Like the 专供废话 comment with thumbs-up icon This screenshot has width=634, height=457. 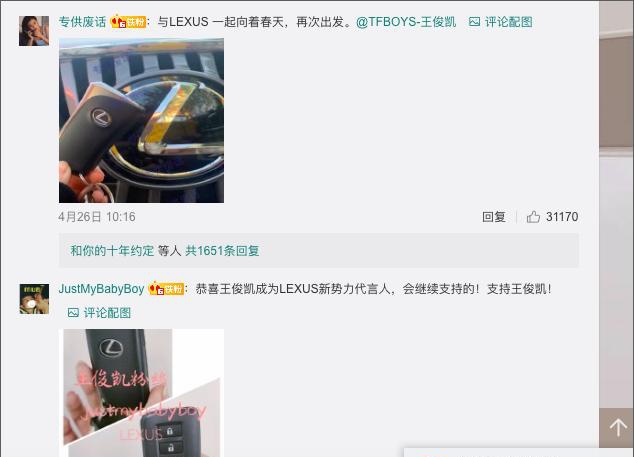tap(533, 217)
